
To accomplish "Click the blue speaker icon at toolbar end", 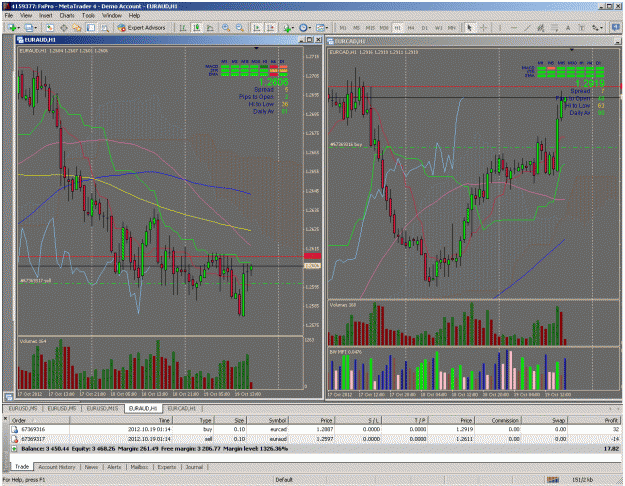I will 614,28.
